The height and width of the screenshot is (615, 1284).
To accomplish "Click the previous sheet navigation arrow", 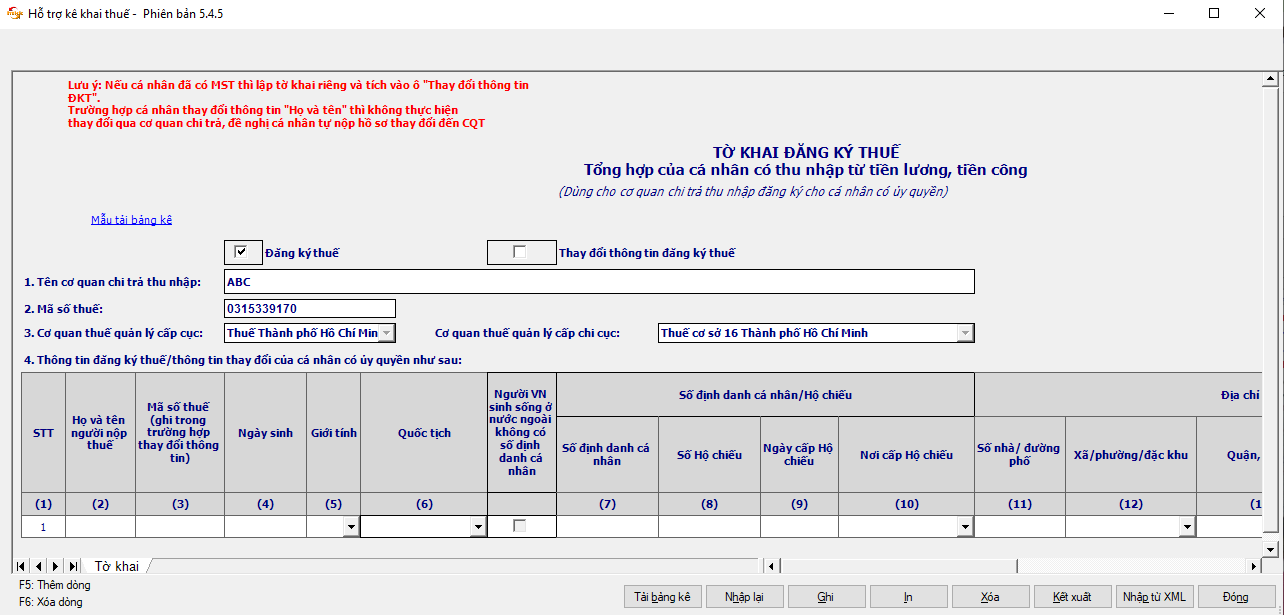I will (39, 566).
